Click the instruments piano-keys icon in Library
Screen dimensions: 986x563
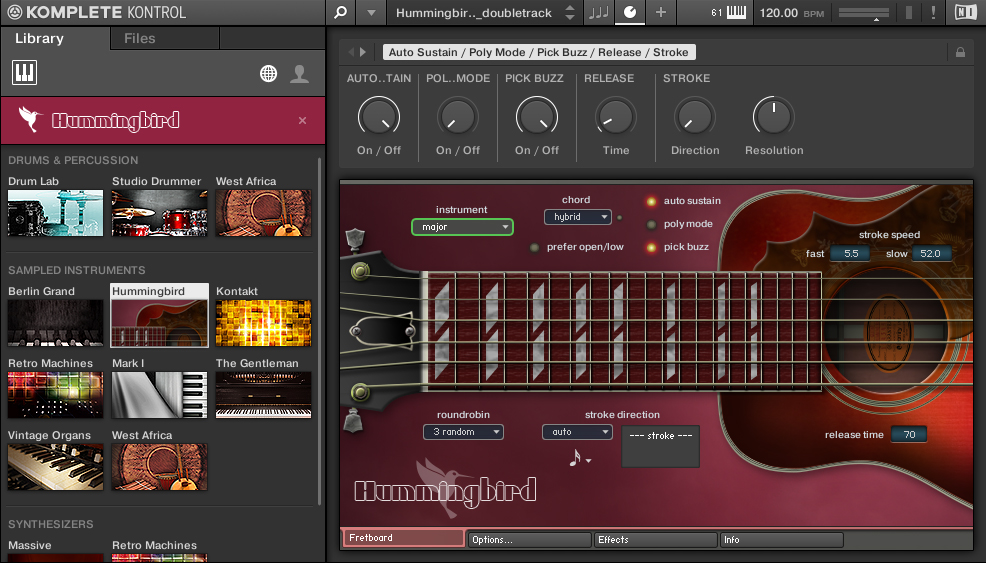click(24, 72)
